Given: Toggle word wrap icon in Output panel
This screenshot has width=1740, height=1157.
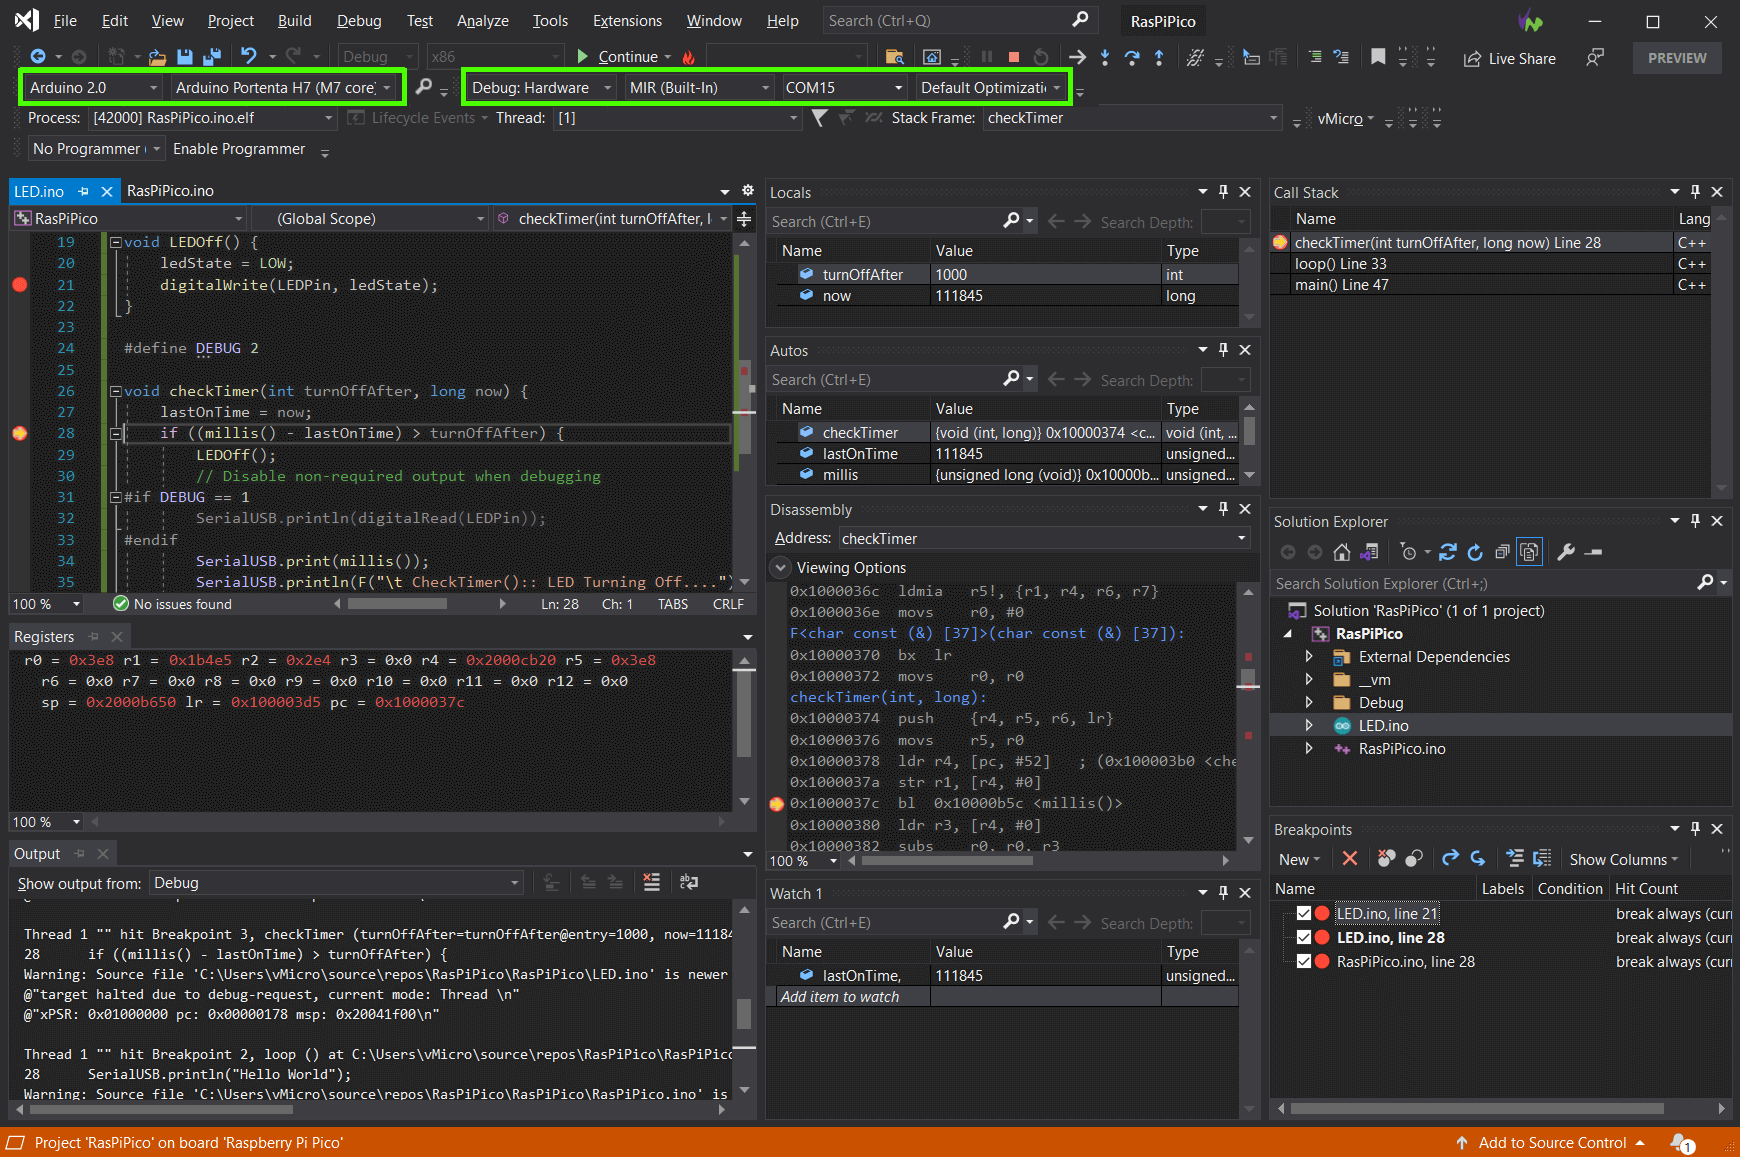Looking at the screenshot, I should click(x=689, y=882).
